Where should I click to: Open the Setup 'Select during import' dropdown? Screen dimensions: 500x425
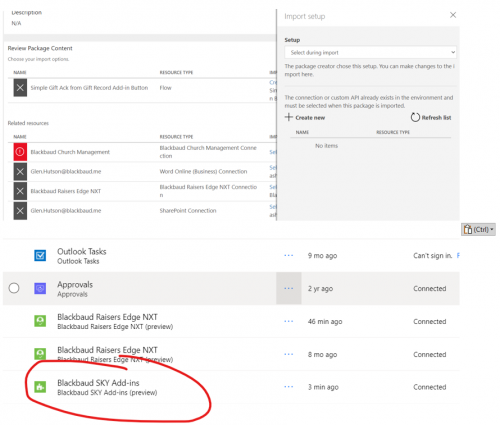[x=370, y=52]
